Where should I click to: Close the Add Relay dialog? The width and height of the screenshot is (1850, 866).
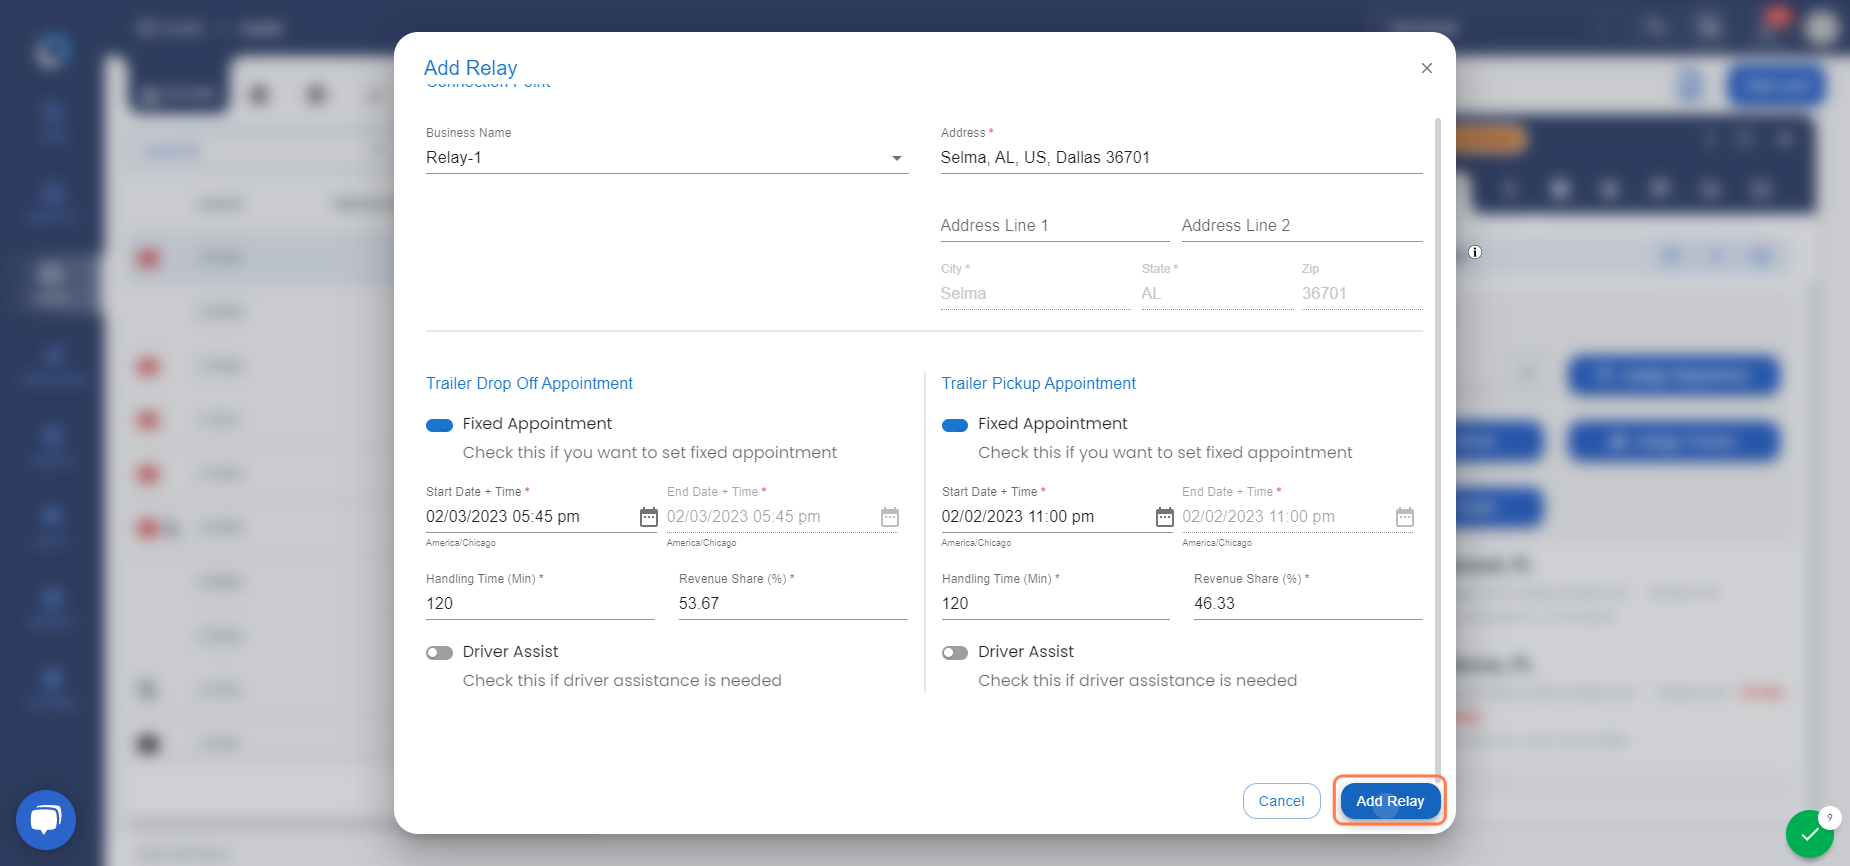point(1427,68)
